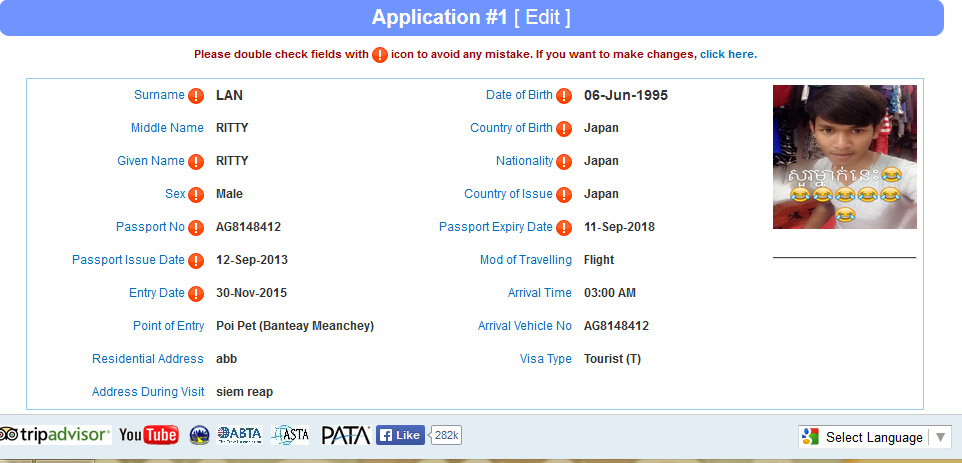Click the Point of Entry label
This screenshot has height=463, width=962.
[169, 326]
